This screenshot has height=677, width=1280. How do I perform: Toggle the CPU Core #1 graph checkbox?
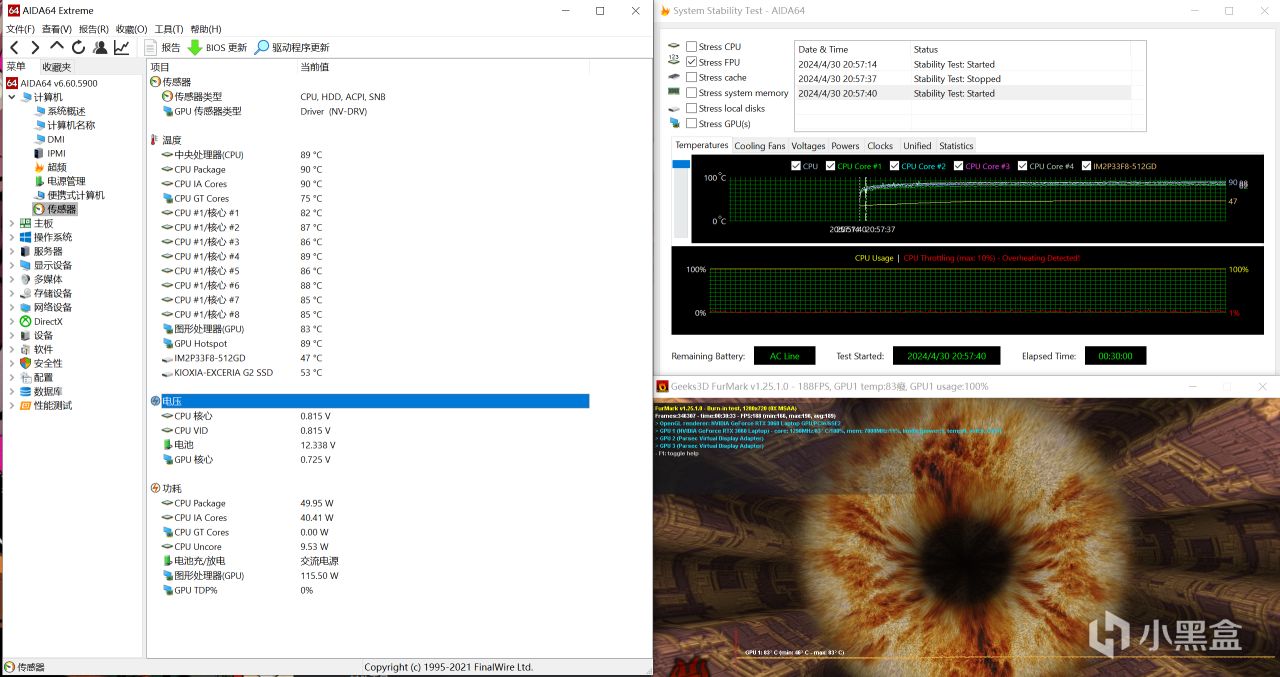[831, 166]
